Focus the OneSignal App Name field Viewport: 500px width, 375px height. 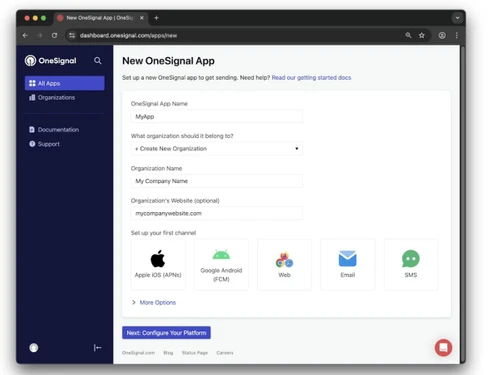tap(217, 117)
